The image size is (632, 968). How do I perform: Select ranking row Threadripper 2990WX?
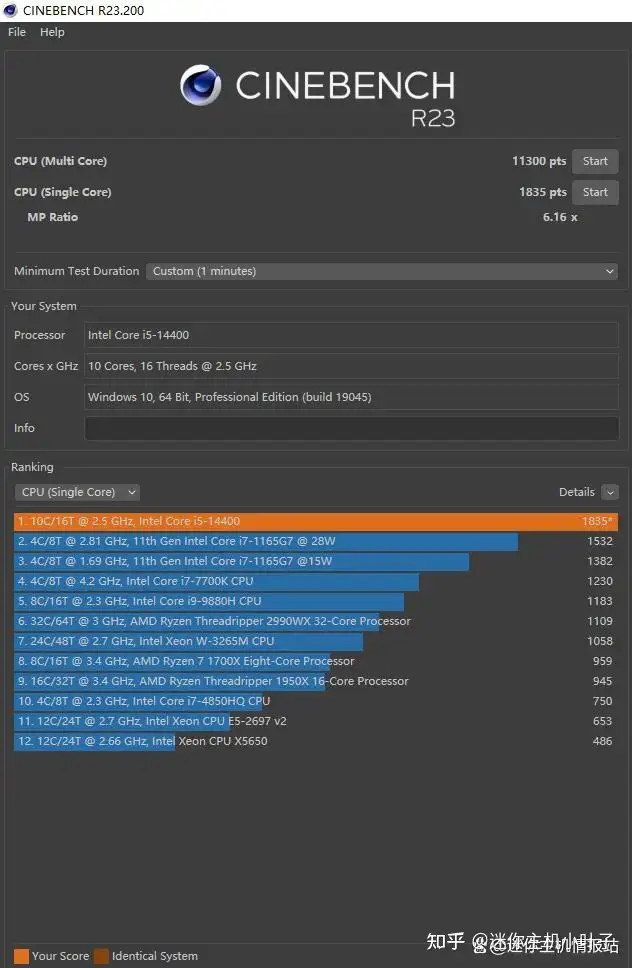point(315,621)
